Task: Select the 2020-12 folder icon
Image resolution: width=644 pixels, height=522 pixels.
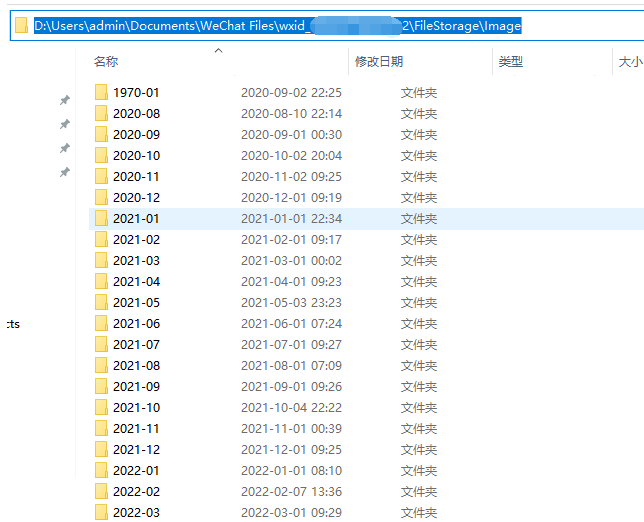Action: pyautogui.click(x=101, y=197)
